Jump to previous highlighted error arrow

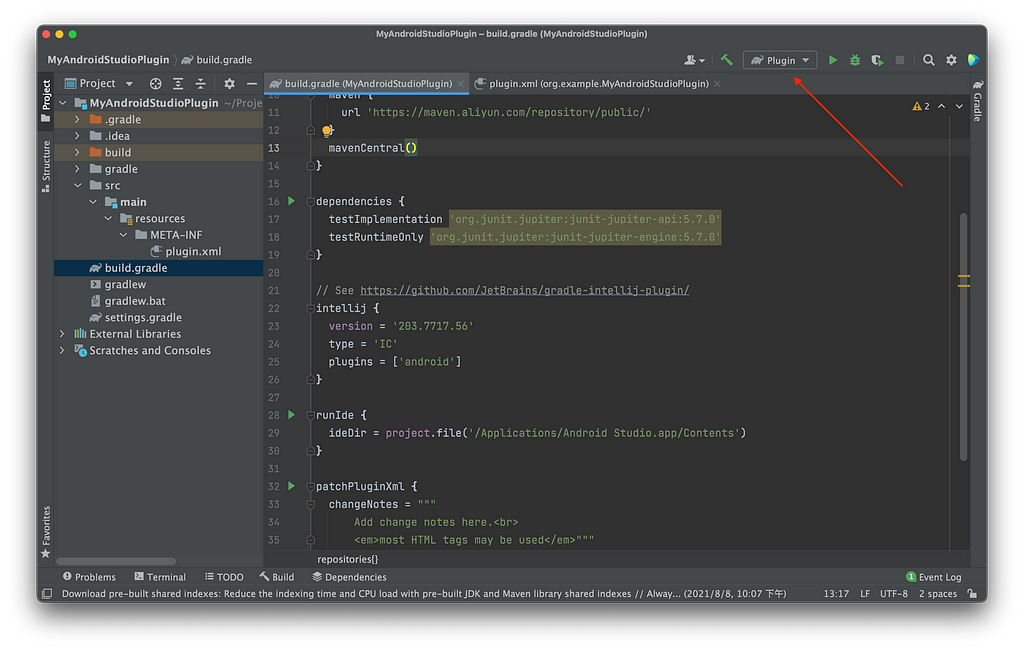coord(941,106)
